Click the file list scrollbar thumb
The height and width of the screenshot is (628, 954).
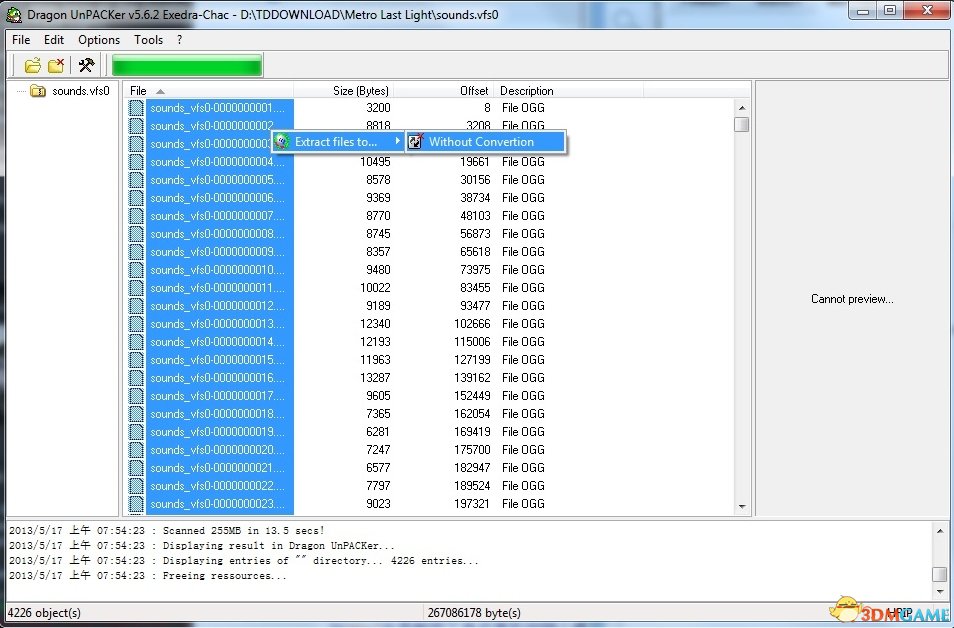tap(742, 124)
